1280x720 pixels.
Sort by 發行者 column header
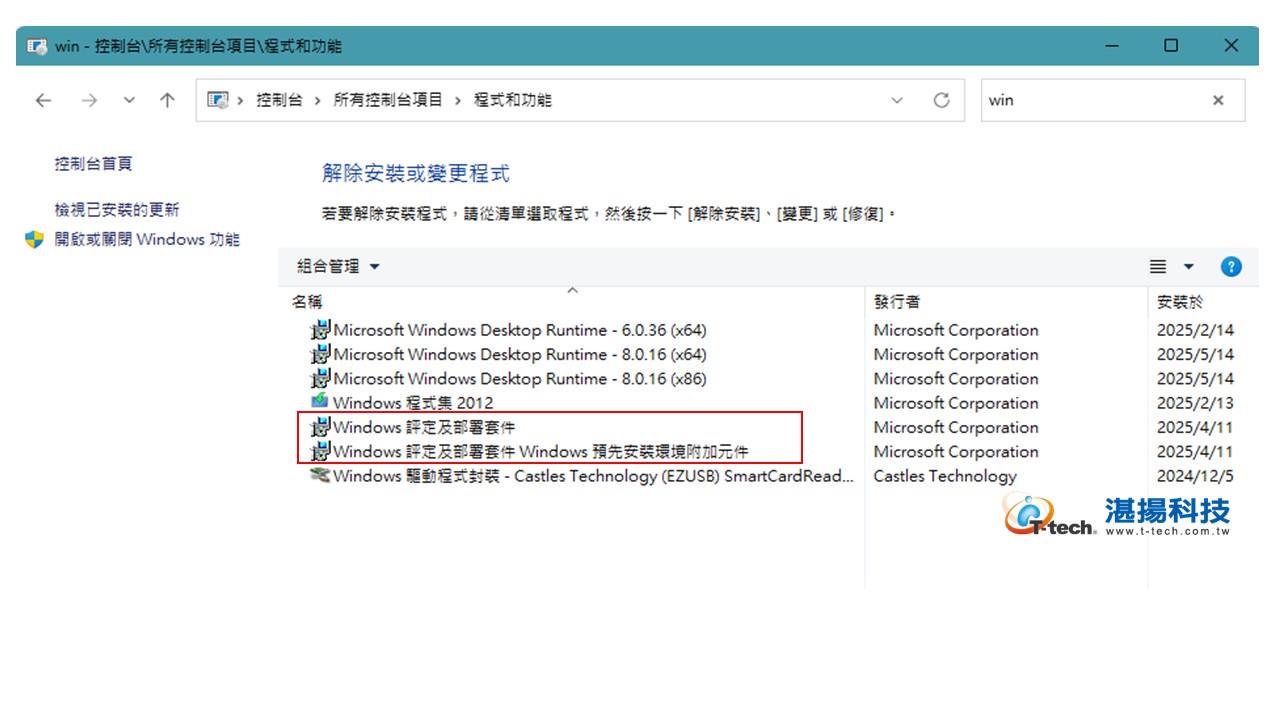coord(897,301)
